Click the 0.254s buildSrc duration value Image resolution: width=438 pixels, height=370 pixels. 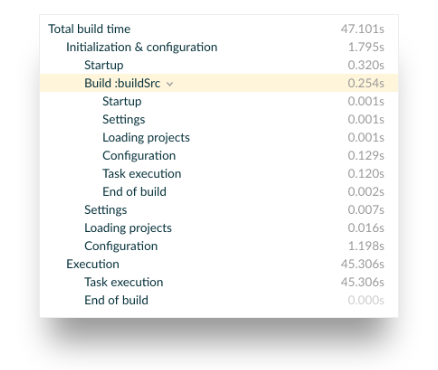click(x=366, y=83)
